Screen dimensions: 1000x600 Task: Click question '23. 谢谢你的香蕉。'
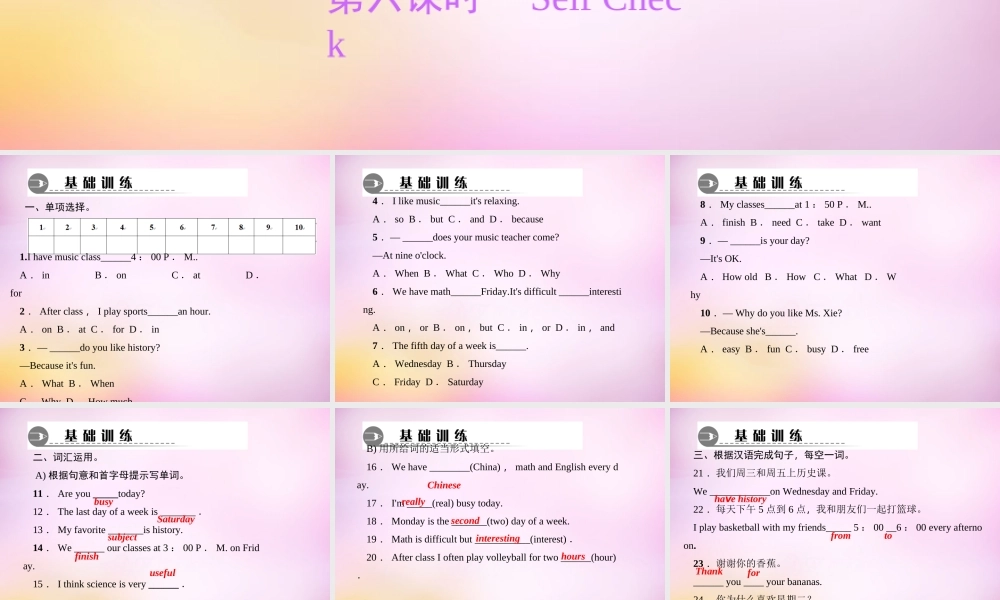point(738,564)
